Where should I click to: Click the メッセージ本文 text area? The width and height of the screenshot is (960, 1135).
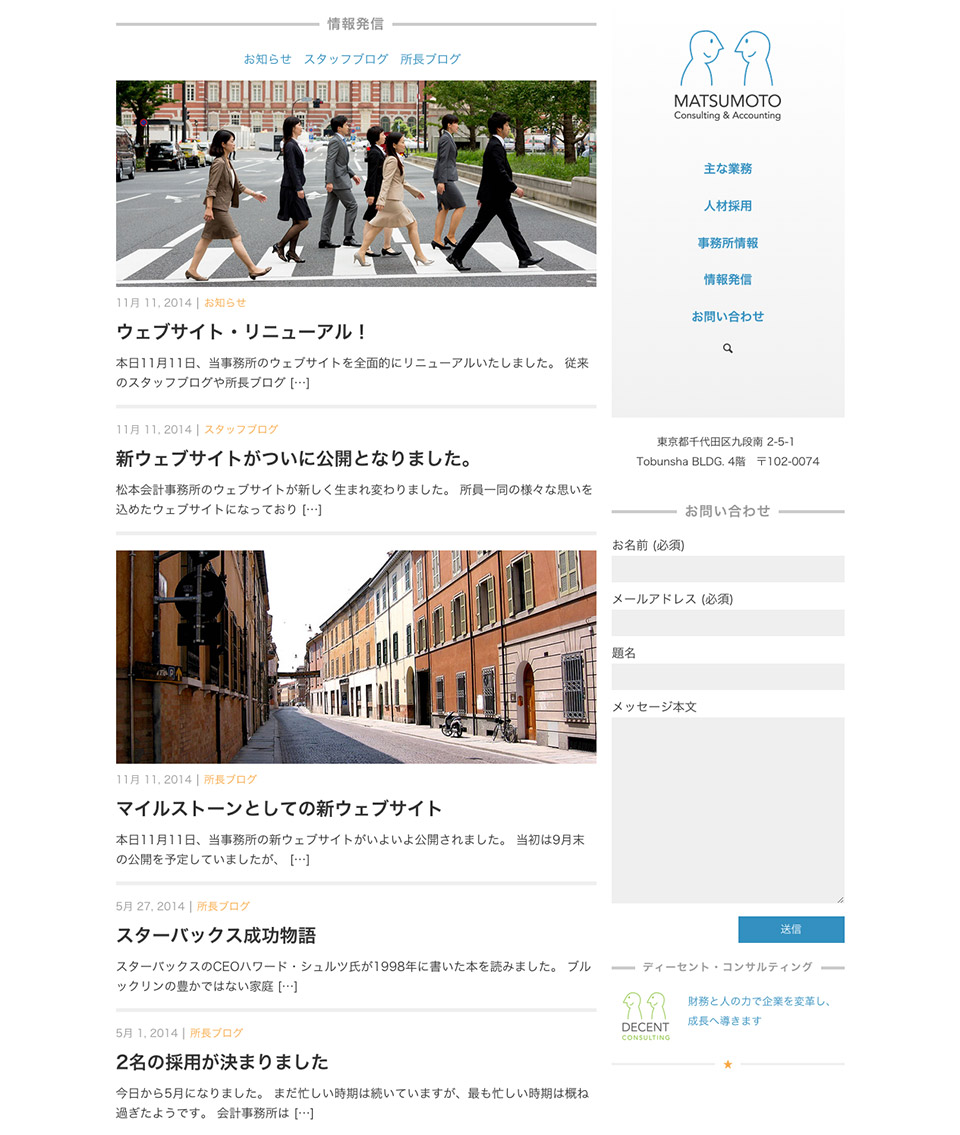click(728, 810)
